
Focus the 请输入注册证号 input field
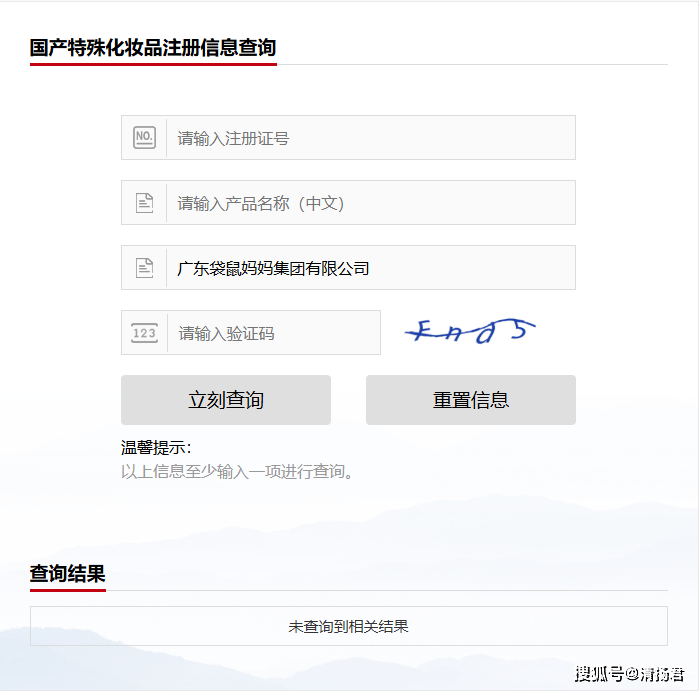click(370, 138)
